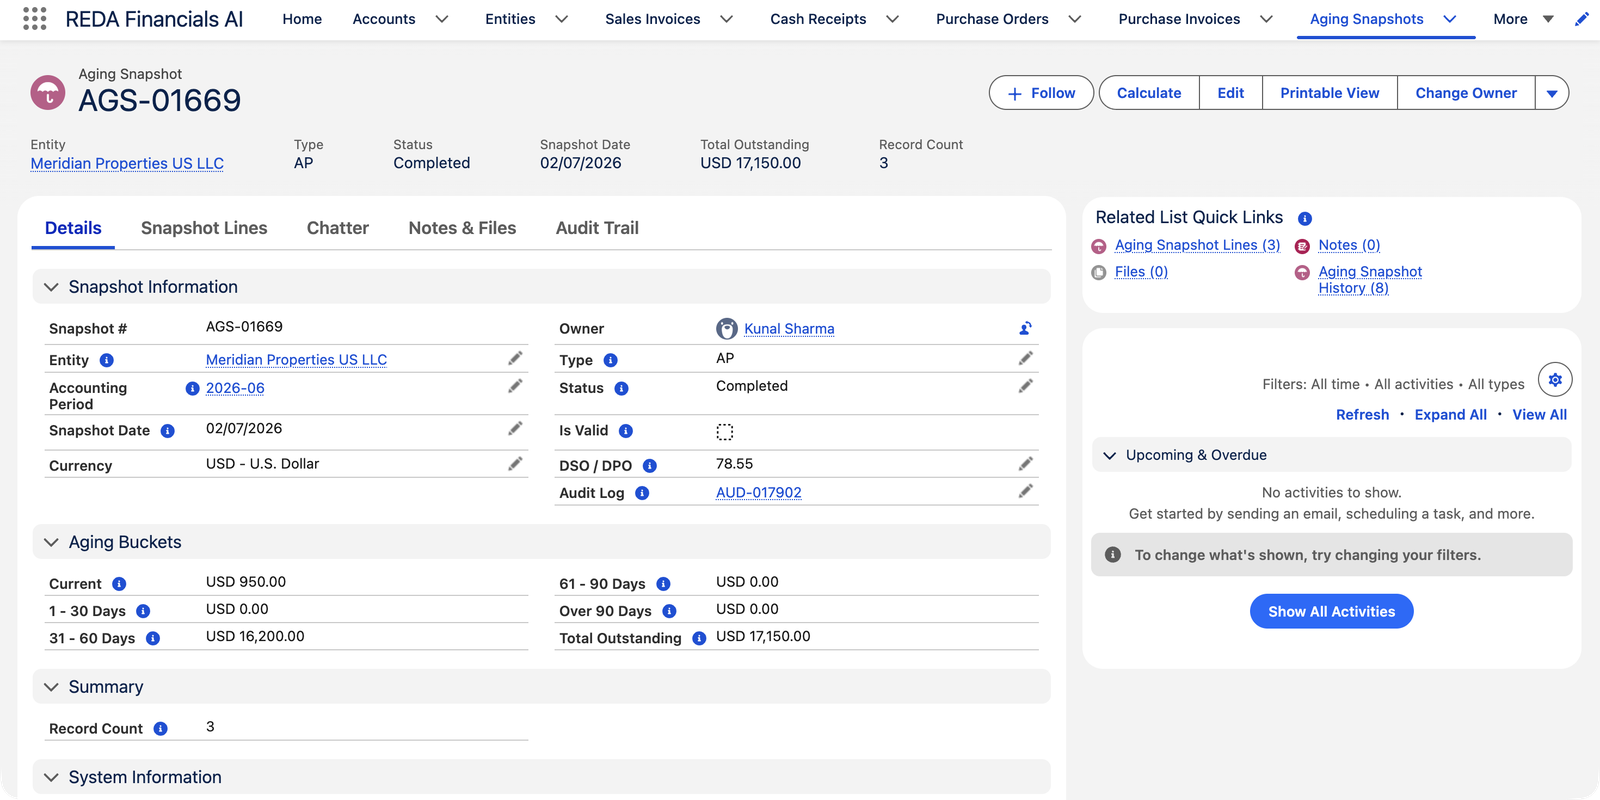Open the Notes & Files tab
Viewport: 1600px width, 800px height.
tap(462, 228)
